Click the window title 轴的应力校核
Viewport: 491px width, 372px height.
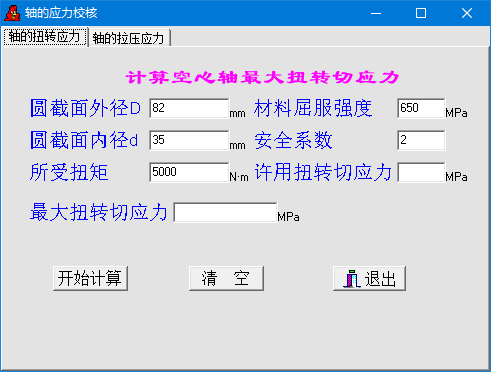tap(61, 13)
